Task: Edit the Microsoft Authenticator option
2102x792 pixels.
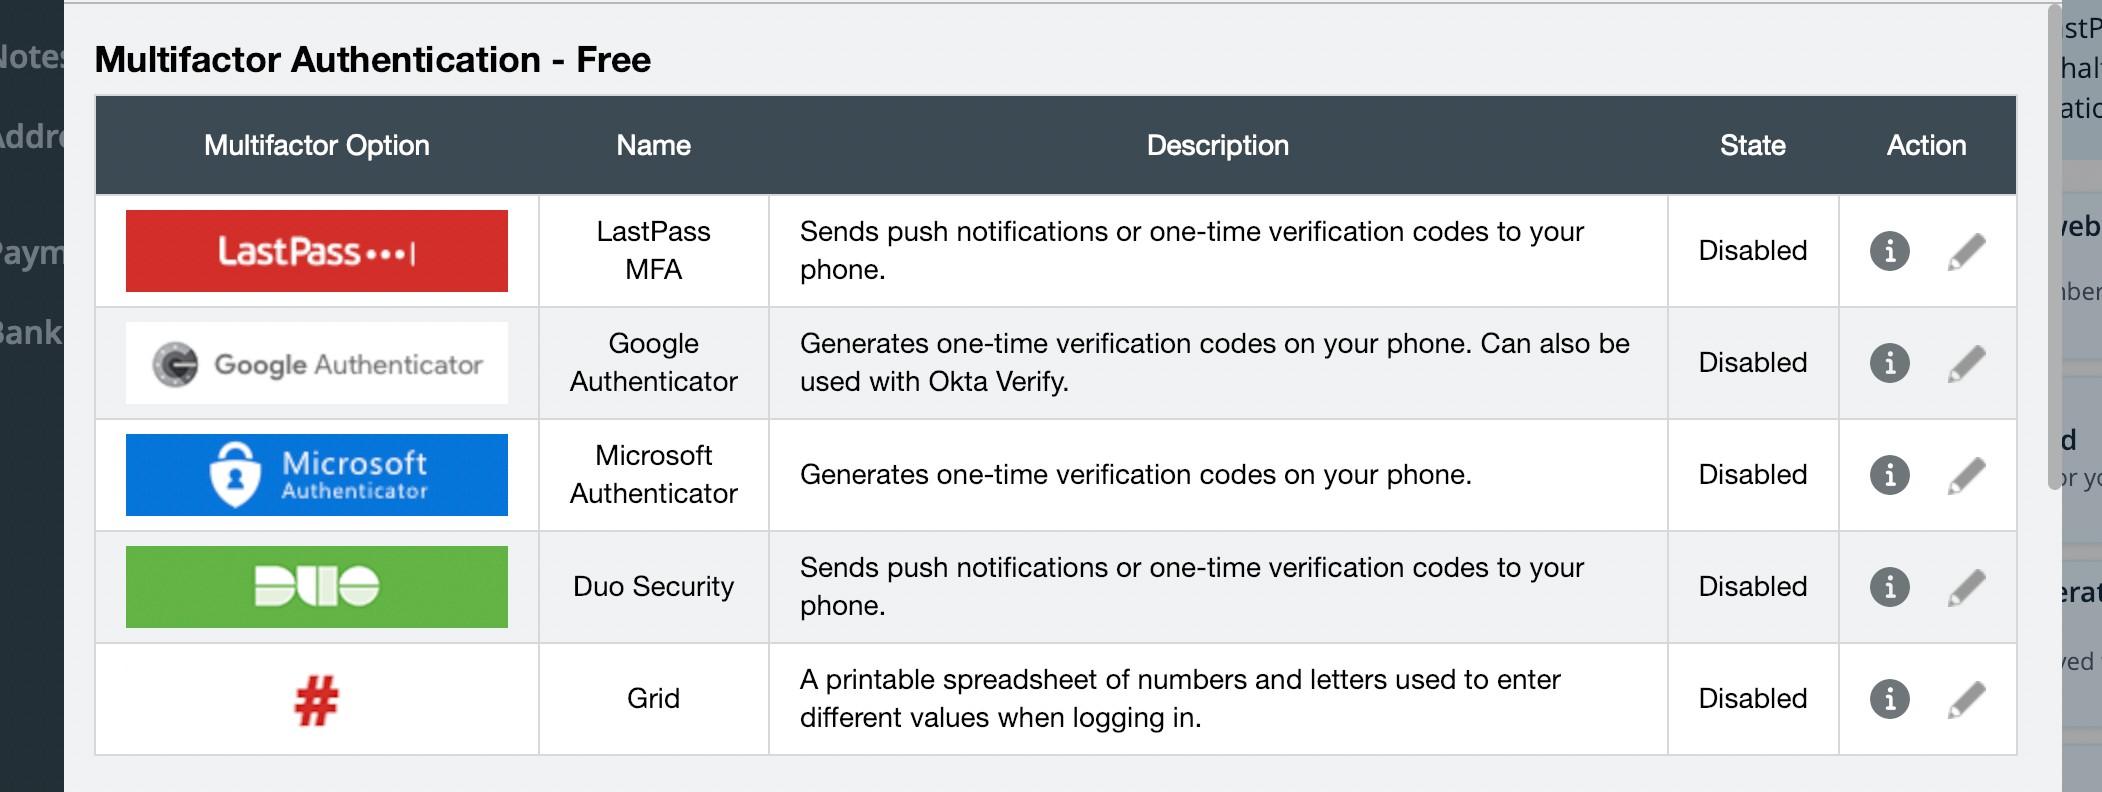Action: pyautogui.click(x=1966, y=475)
